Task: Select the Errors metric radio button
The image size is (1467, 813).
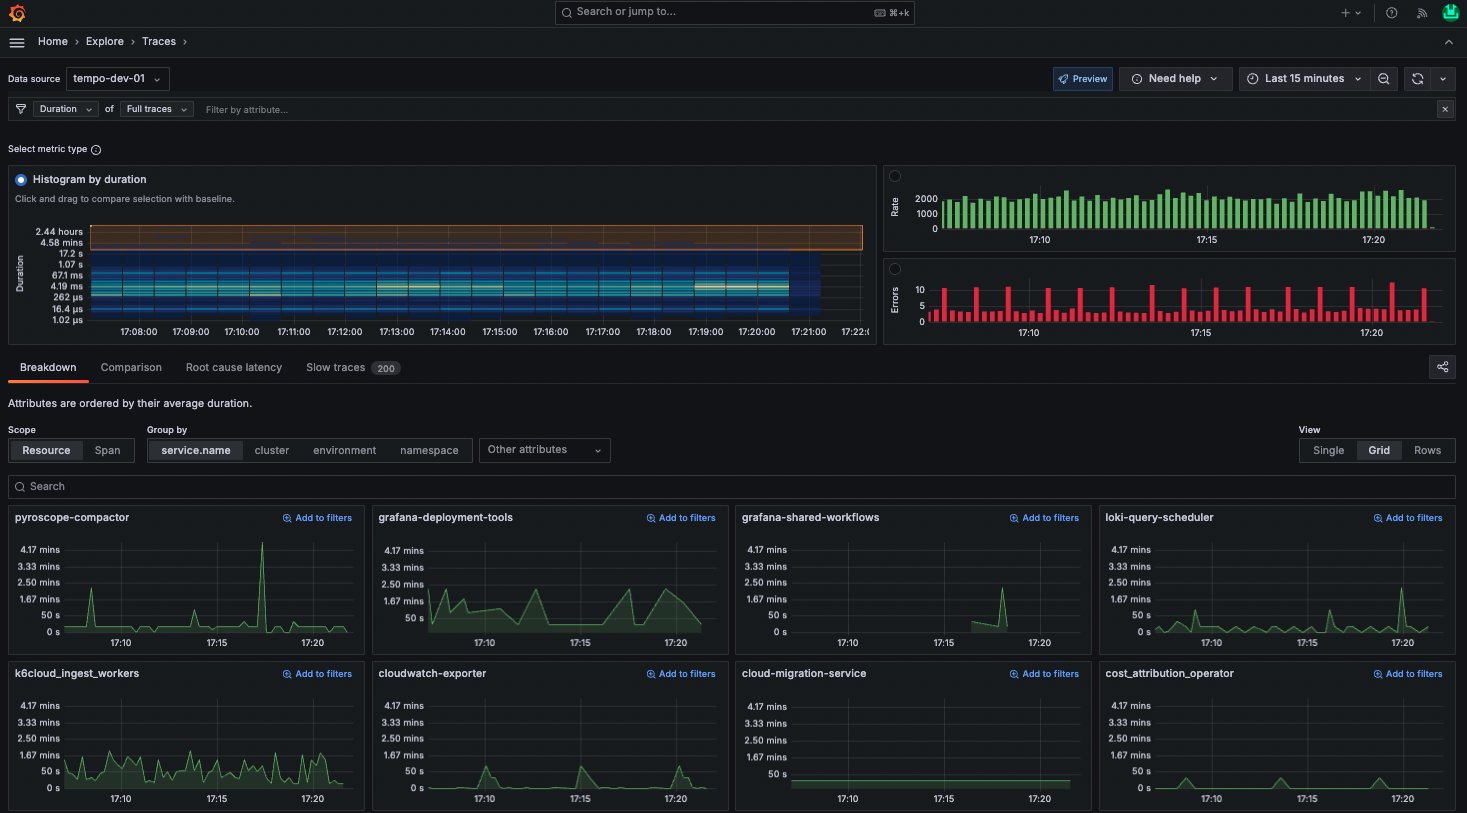Action: 895,269
